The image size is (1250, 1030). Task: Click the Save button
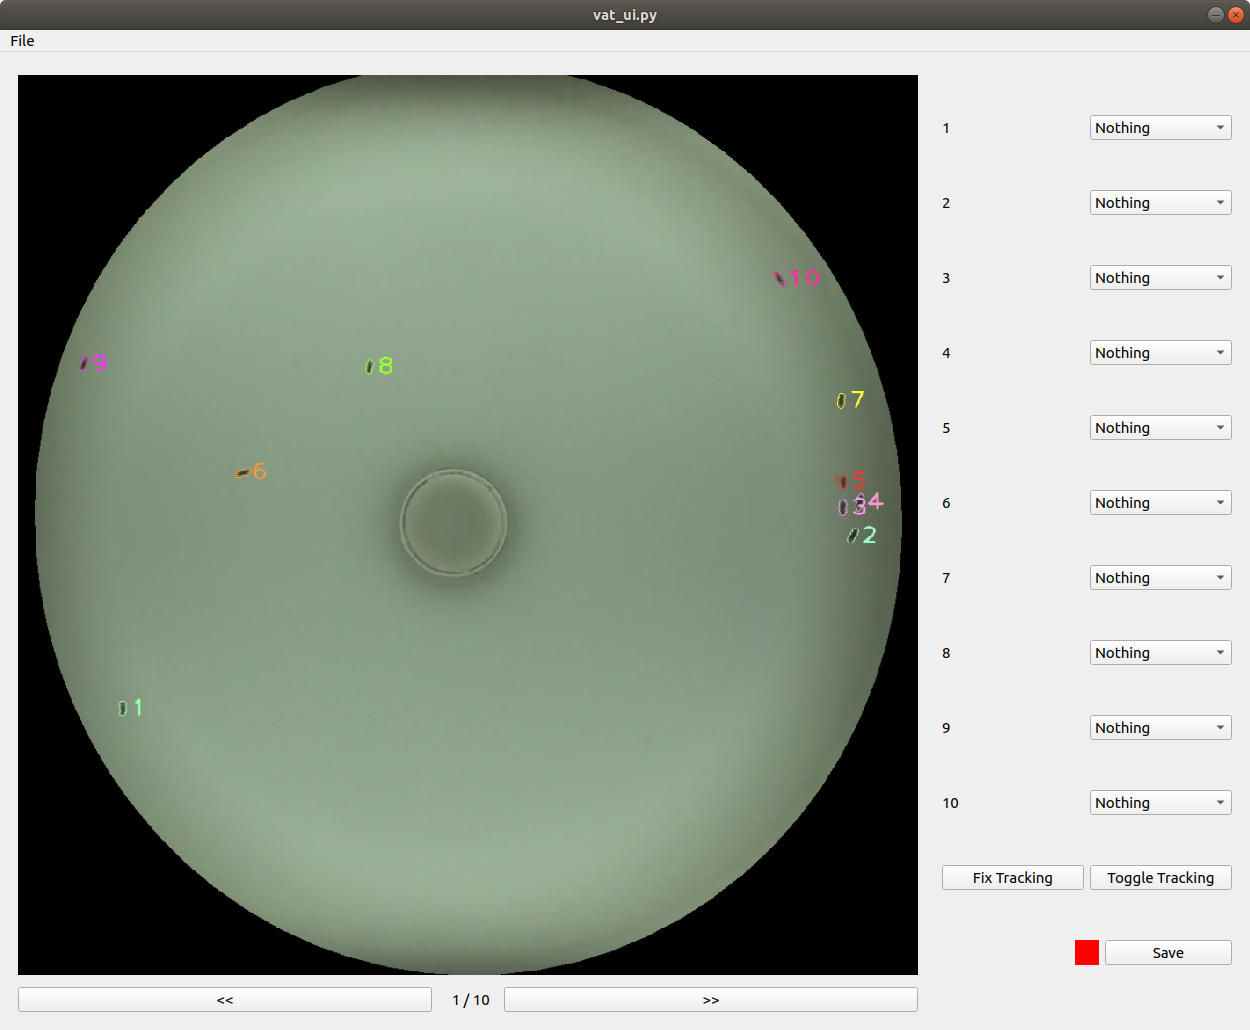(1168, 953)
